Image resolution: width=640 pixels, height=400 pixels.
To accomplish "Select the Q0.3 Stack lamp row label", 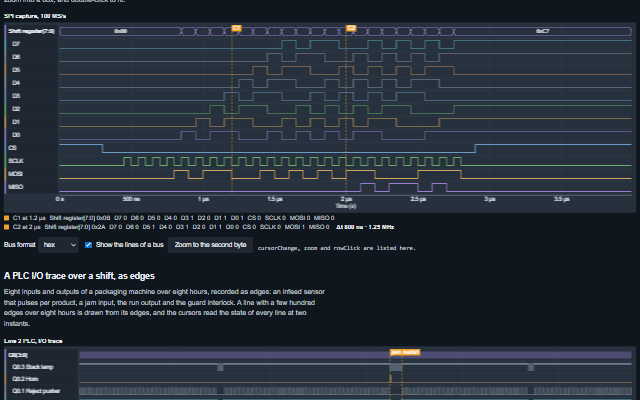I will tap(33, 367).
